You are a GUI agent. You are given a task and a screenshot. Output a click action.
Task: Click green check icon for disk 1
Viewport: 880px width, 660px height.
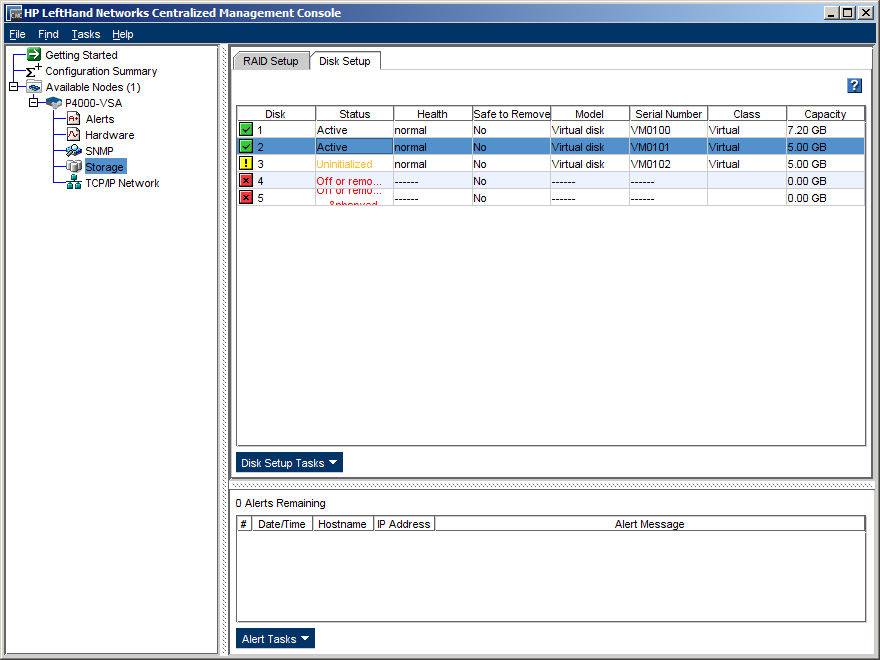(x=246, y=130)
